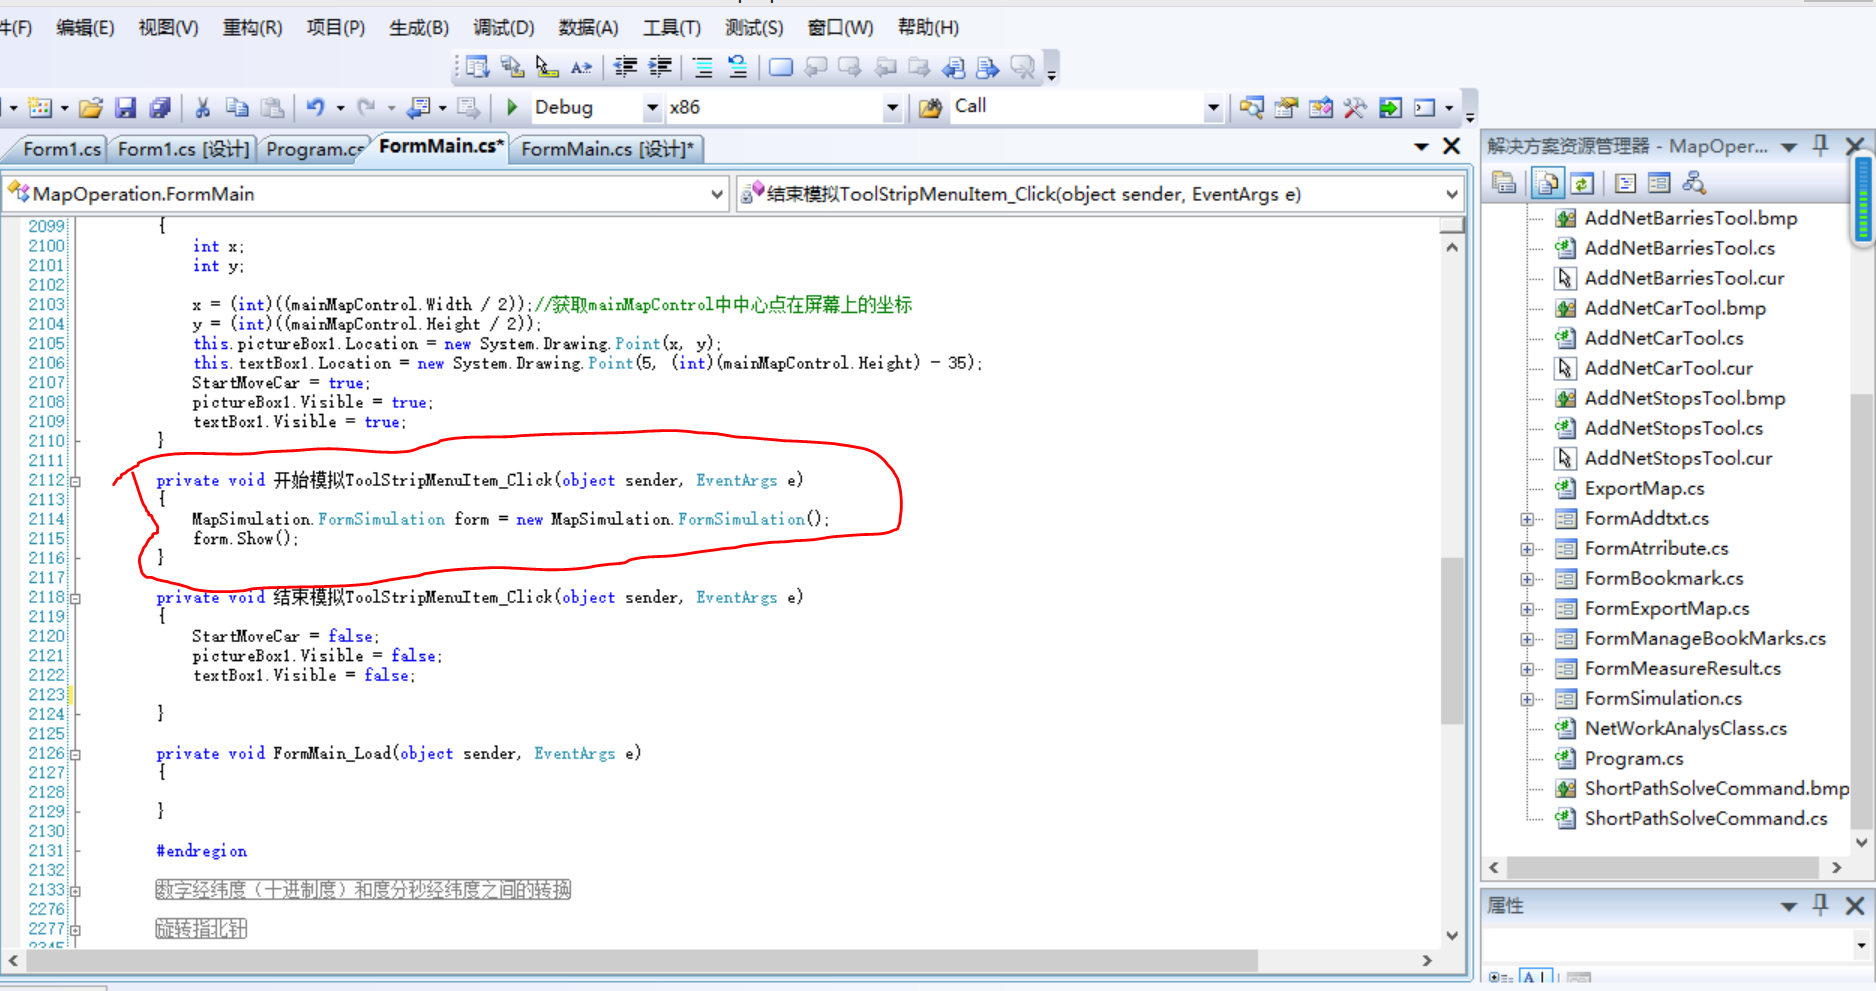The width and height of the screenshot is (1876, 991).
Task: Open the 编辑(E) menu
Action: pyautogui.click(x=85, y=28)
